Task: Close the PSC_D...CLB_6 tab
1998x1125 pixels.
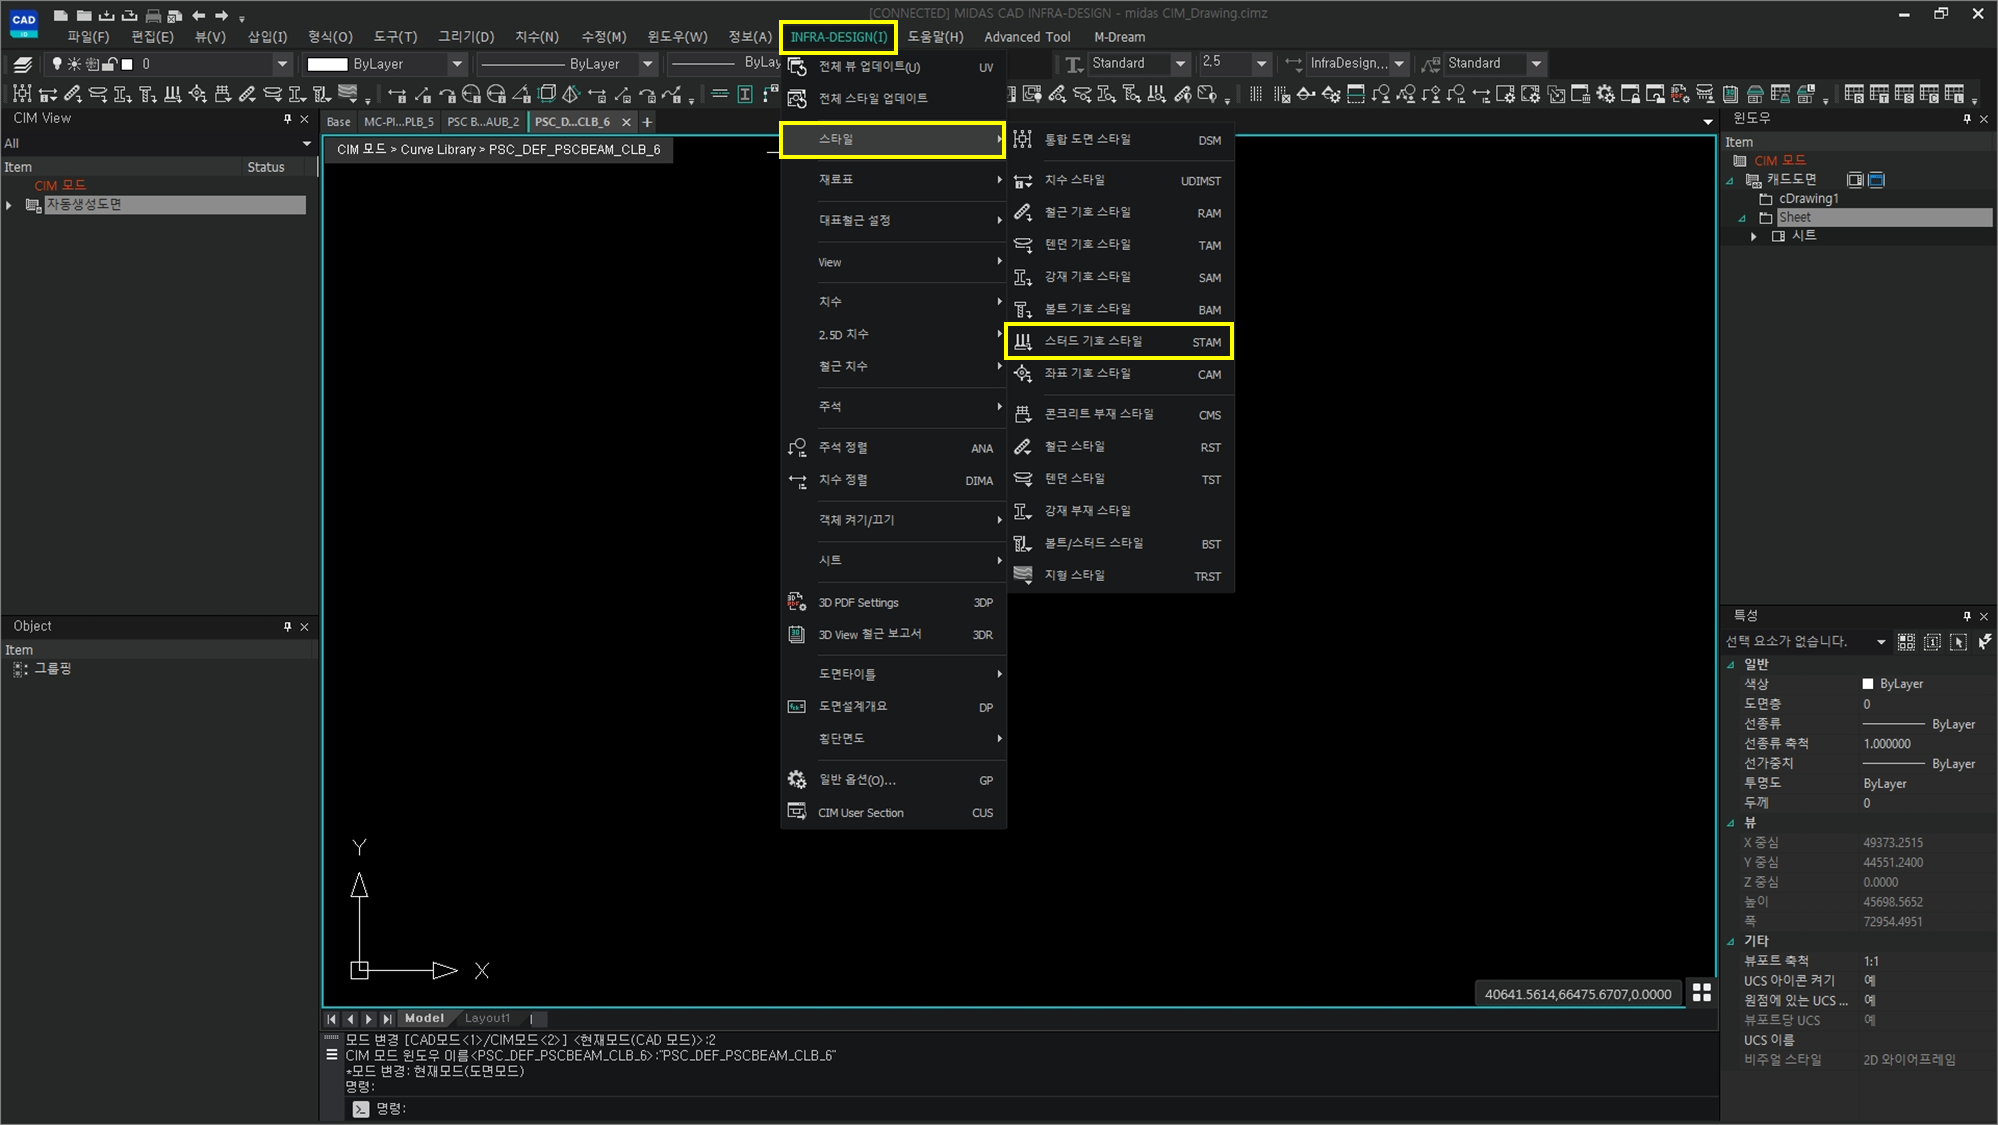Action: [x=626, y=122]
